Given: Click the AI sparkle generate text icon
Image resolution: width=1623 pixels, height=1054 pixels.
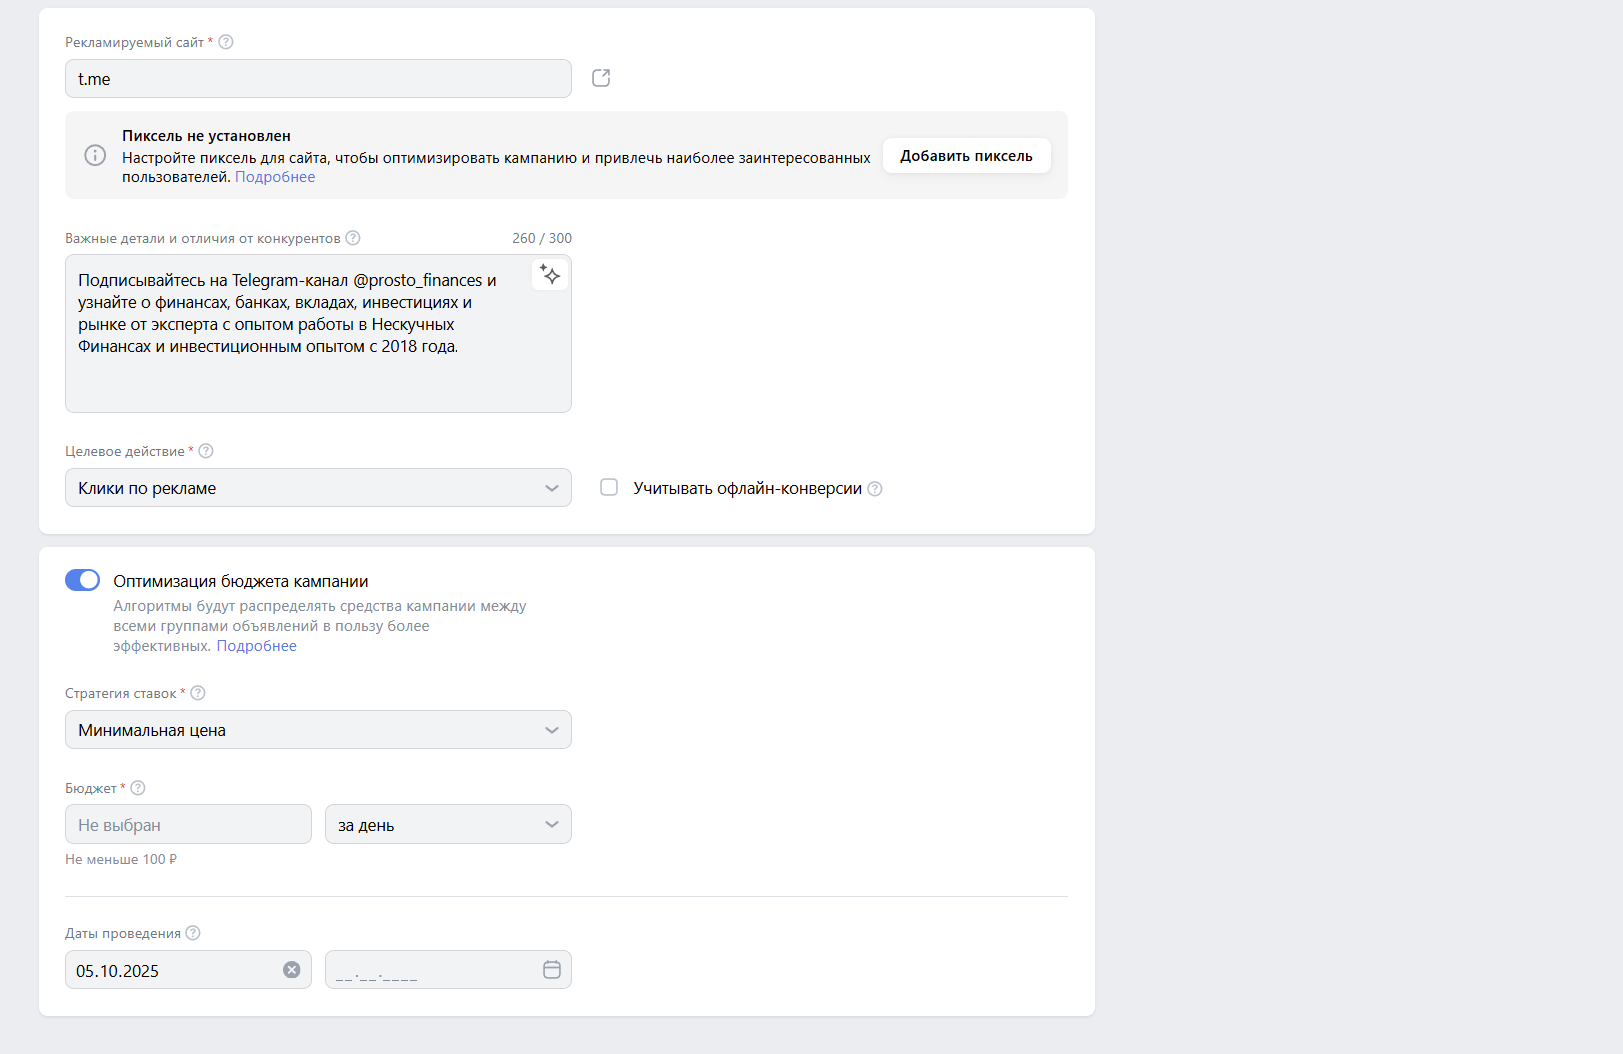Looking at the screenshot, I should 550,274.
